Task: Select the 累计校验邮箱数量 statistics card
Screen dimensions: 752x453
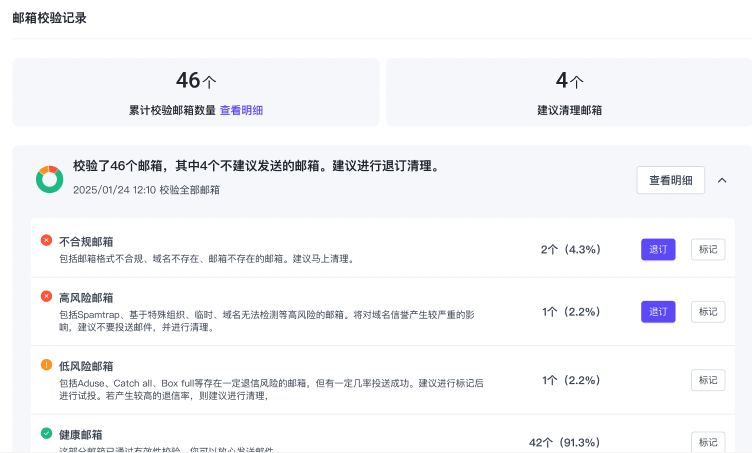Action: (x=196, y=92)
